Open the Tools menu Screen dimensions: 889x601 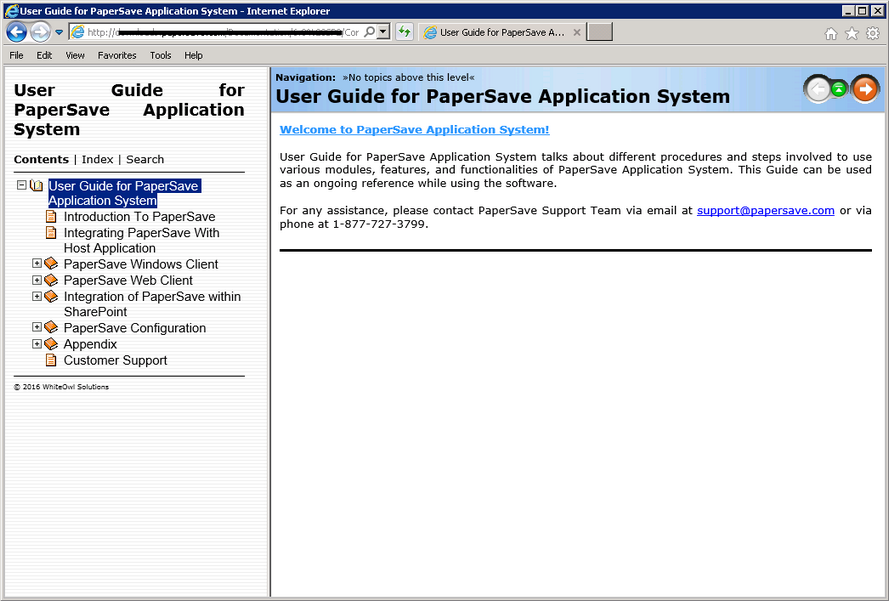pos(160,55)
